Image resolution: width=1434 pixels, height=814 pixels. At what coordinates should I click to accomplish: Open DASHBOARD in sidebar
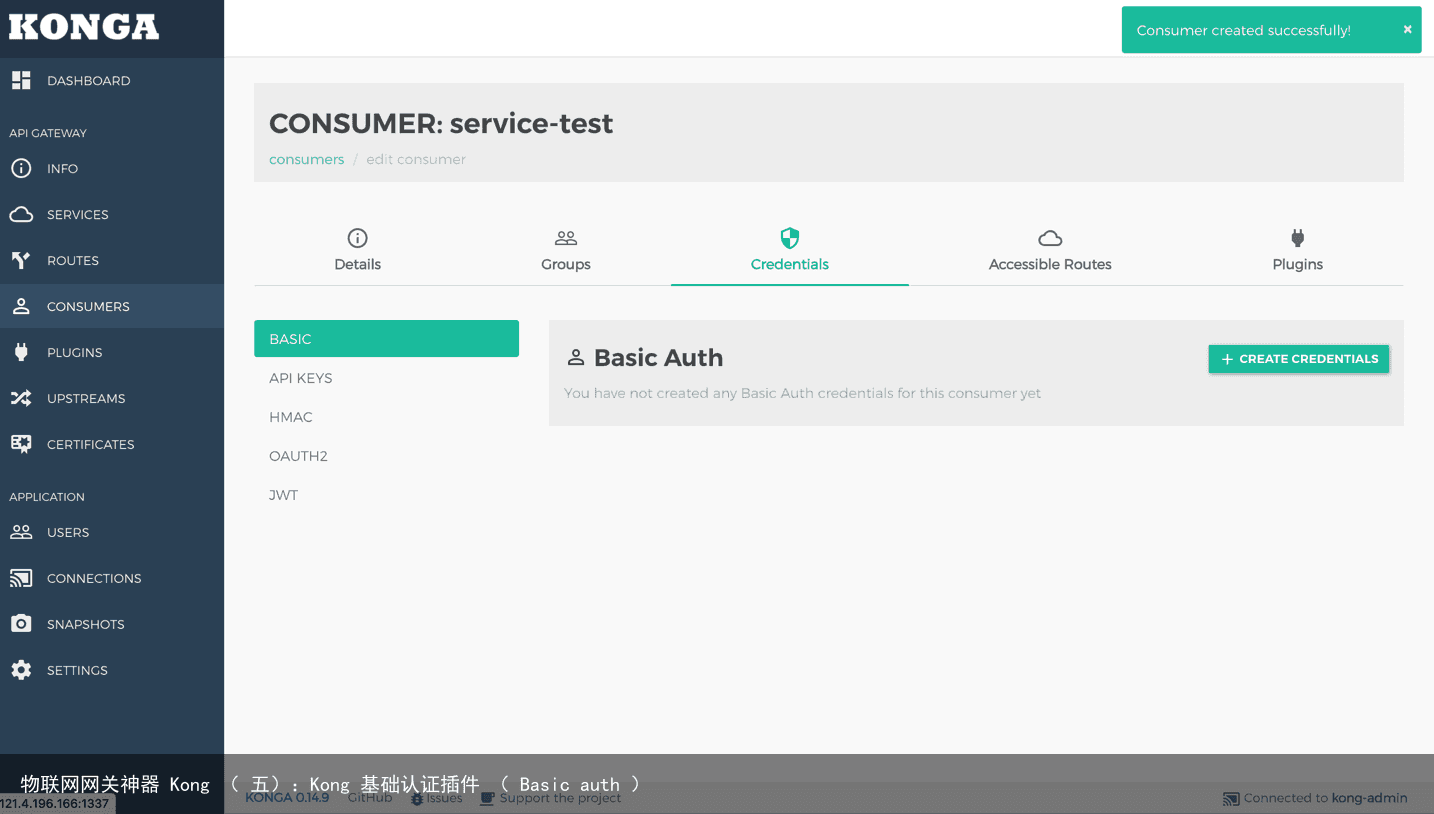click(112, 80)
